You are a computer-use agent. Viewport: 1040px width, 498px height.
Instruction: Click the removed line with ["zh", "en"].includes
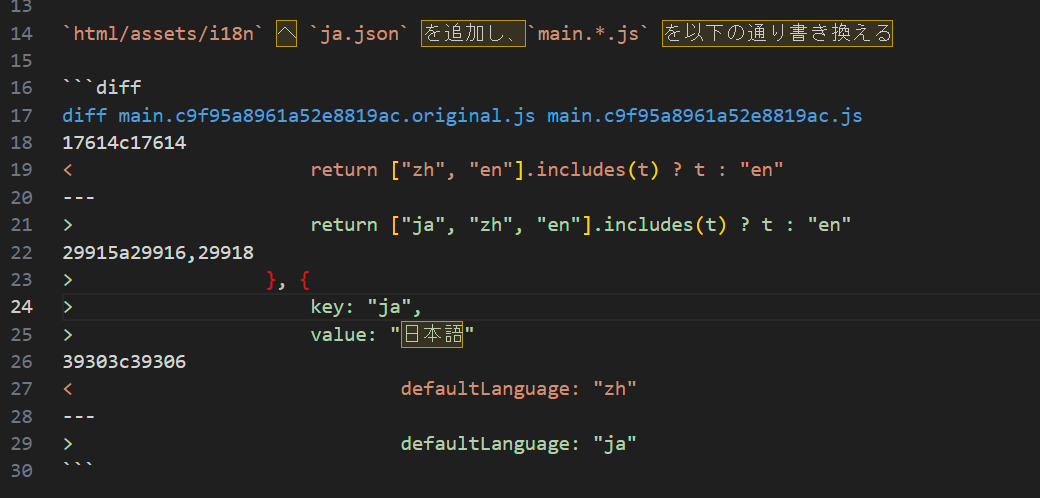547,170
